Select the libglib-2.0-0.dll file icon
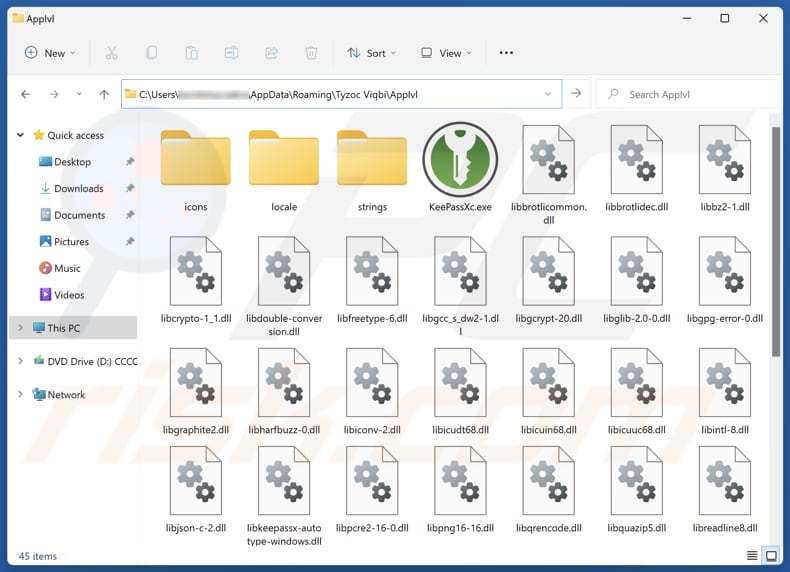Image resolution: width=790 pixels, height=572 pixels. tap(637, 271)
